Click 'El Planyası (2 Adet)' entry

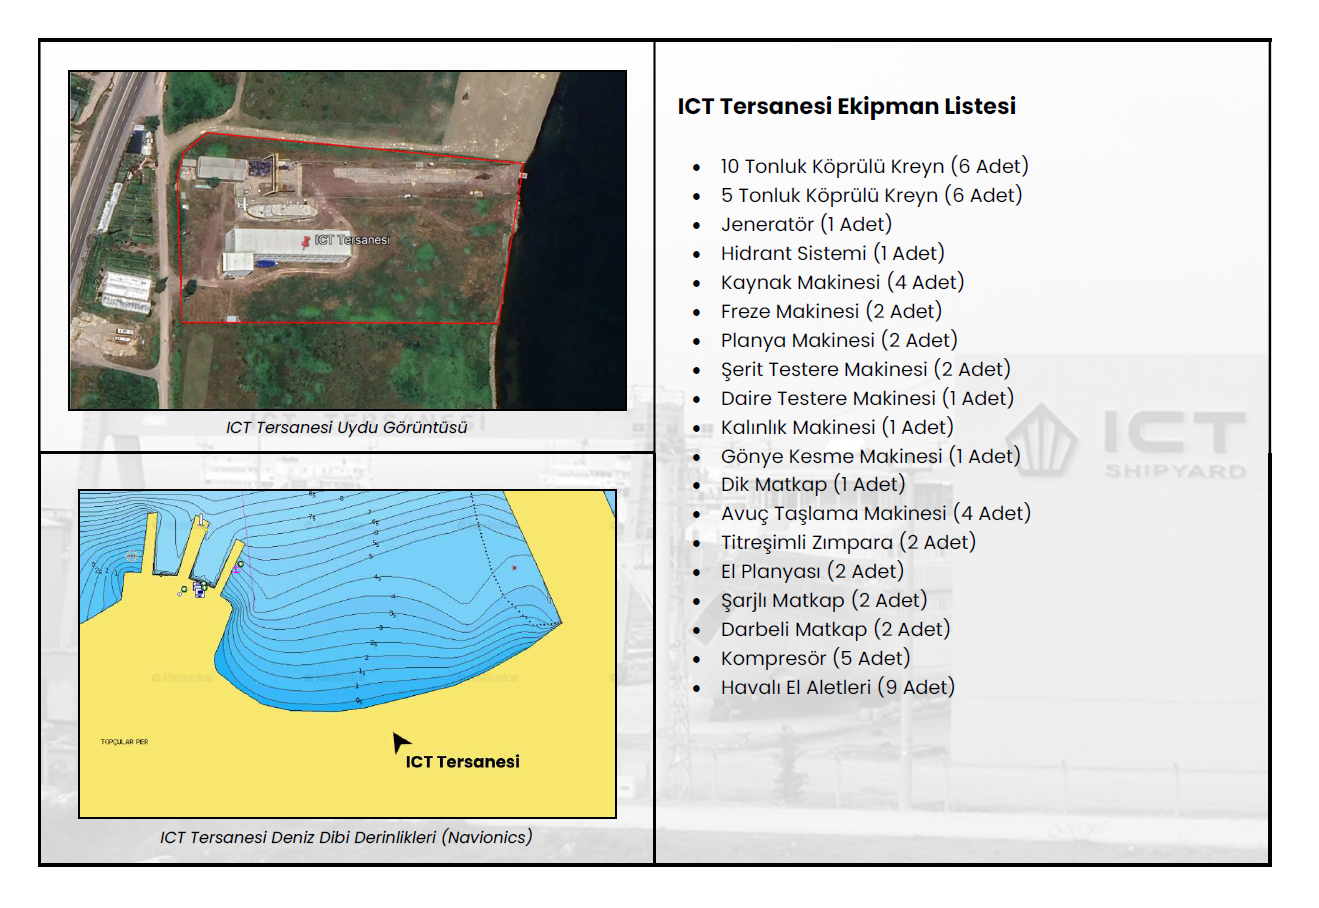tap(812, 571)
